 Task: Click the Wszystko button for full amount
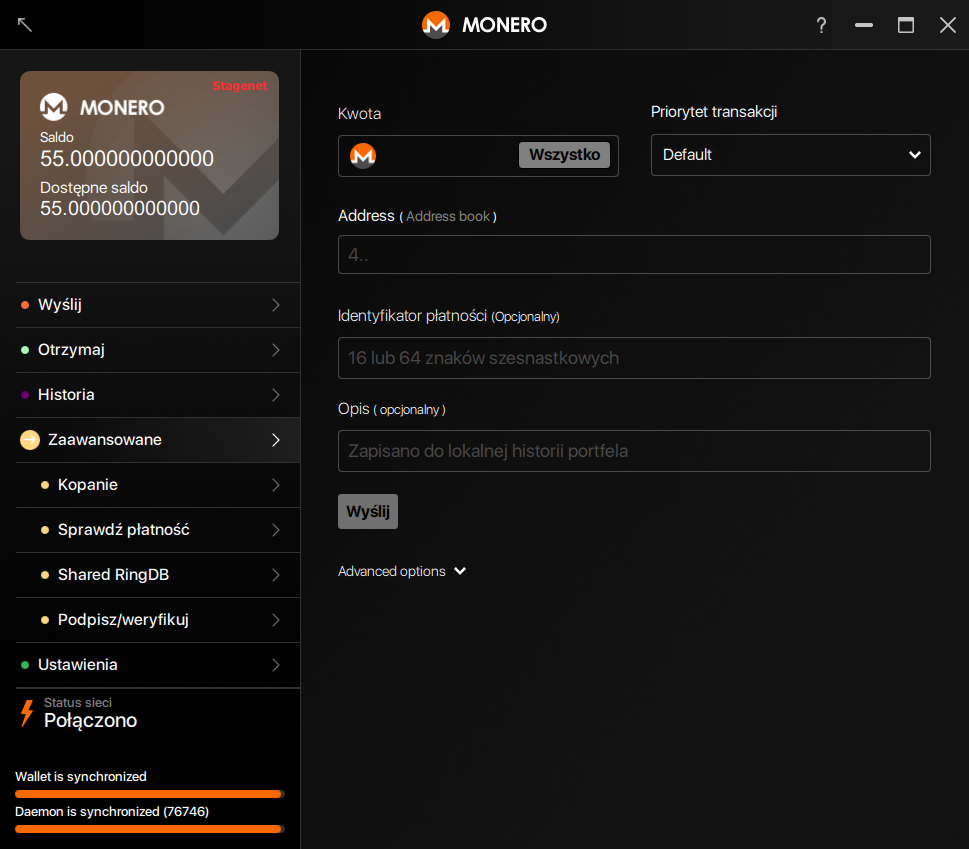coord(564,154)
